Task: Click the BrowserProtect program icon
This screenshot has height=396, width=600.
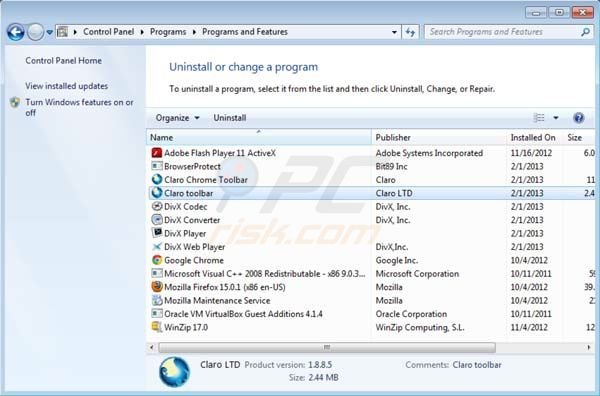Action: click(x=157, y=166)
